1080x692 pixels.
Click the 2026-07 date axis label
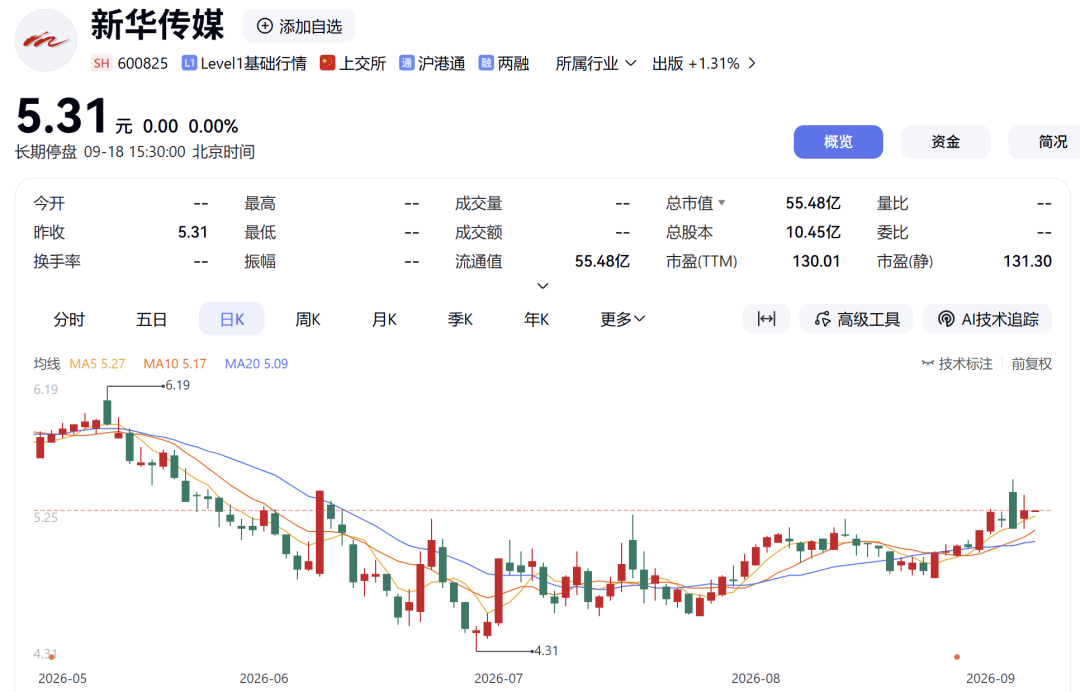(498, 678)
